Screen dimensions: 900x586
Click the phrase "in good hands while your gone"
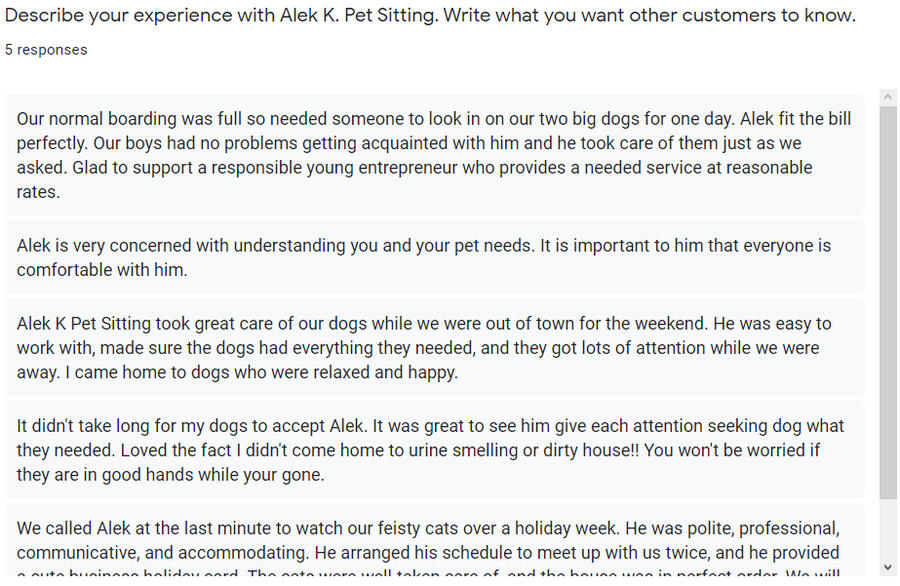[202, 475]
